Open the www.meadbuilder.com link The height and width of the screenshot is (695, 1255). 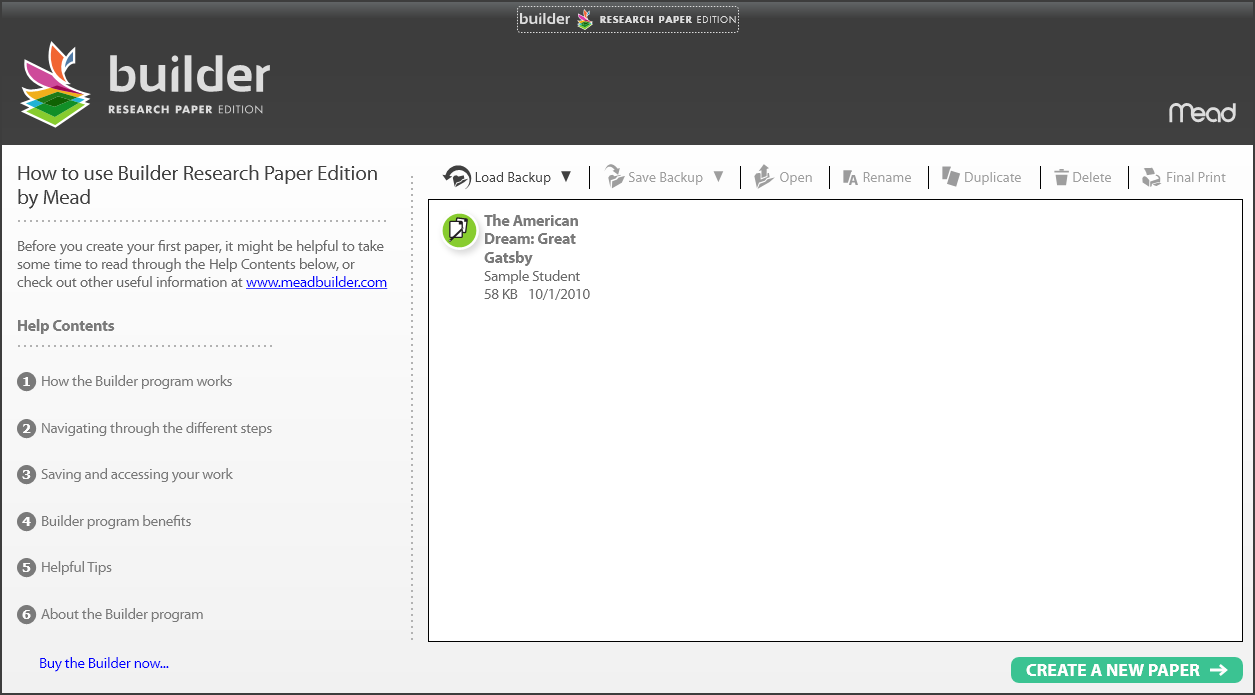316,282
